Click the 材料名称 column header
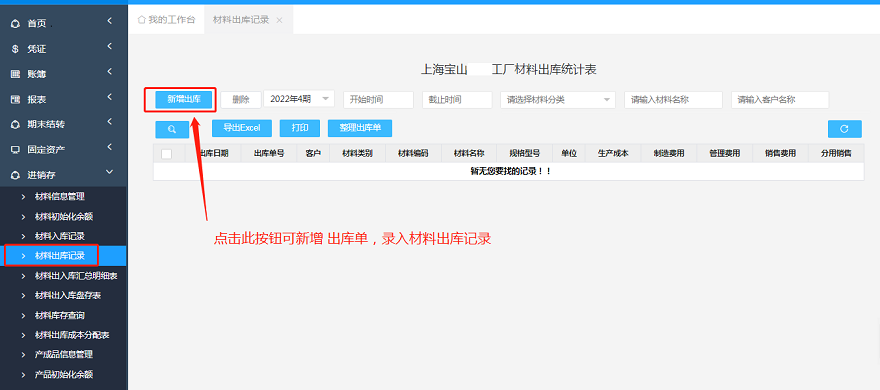This screenshot has height=390, width=880. [469, 153]
